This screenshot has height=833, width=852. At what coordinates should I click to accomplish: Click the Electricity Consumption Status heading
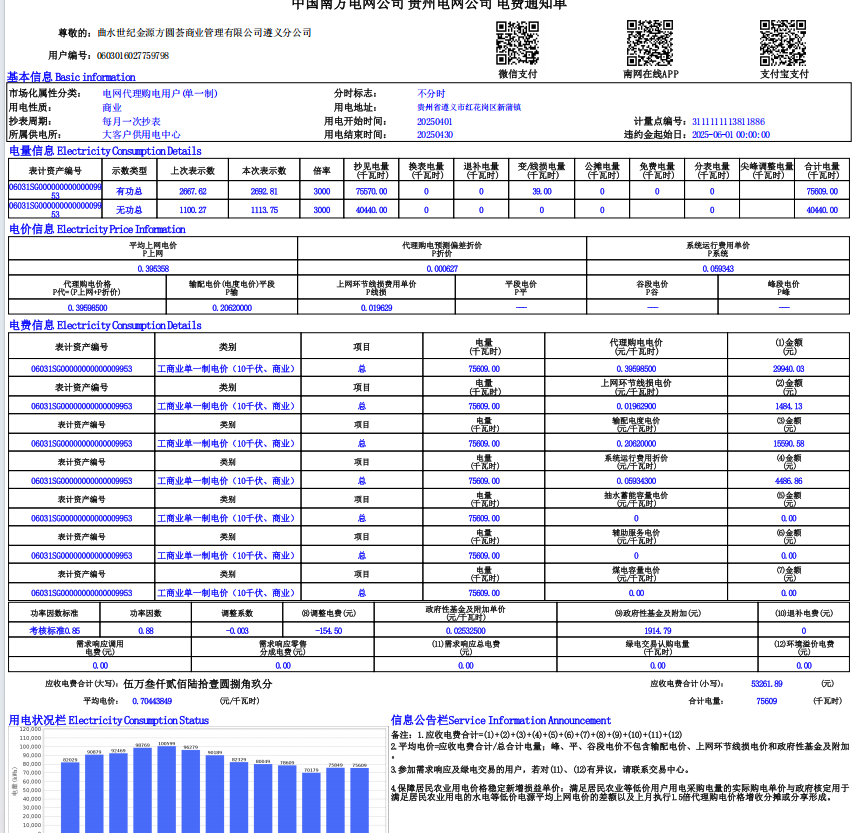tap(108, 720)
